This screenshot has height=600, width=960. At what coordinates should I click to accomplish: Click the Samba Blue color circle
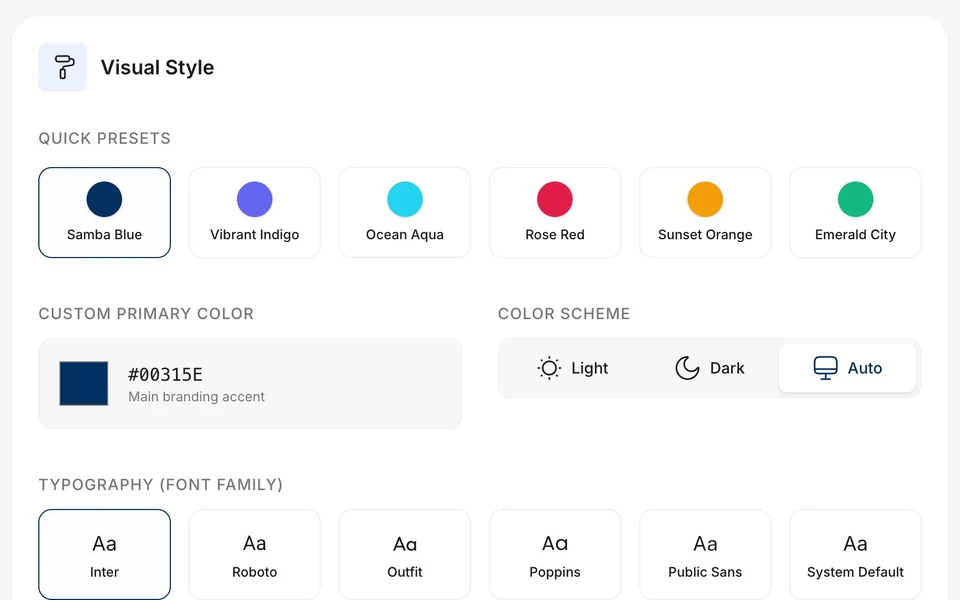point(104,199)
